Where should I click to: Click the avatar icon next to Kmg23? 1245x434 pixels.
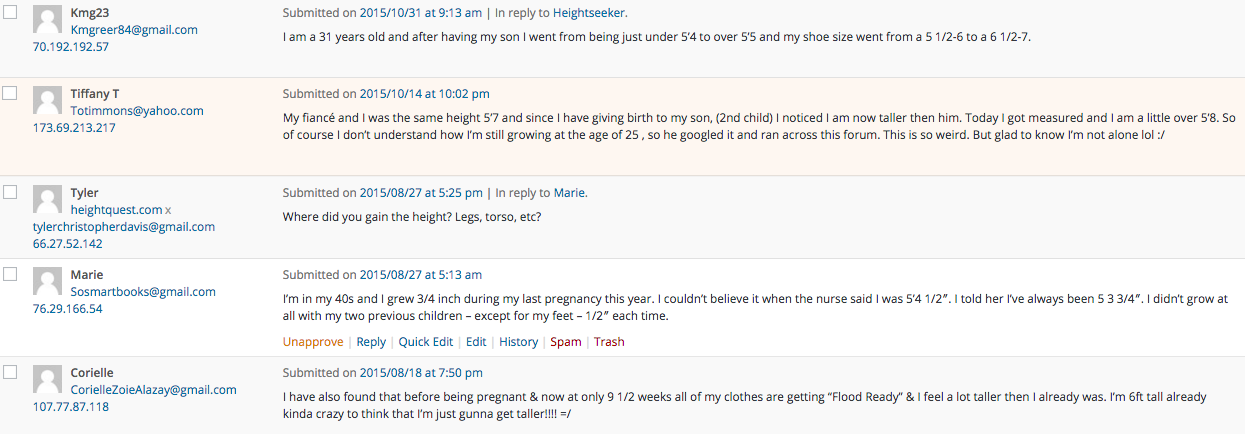[x=48, y=19]
